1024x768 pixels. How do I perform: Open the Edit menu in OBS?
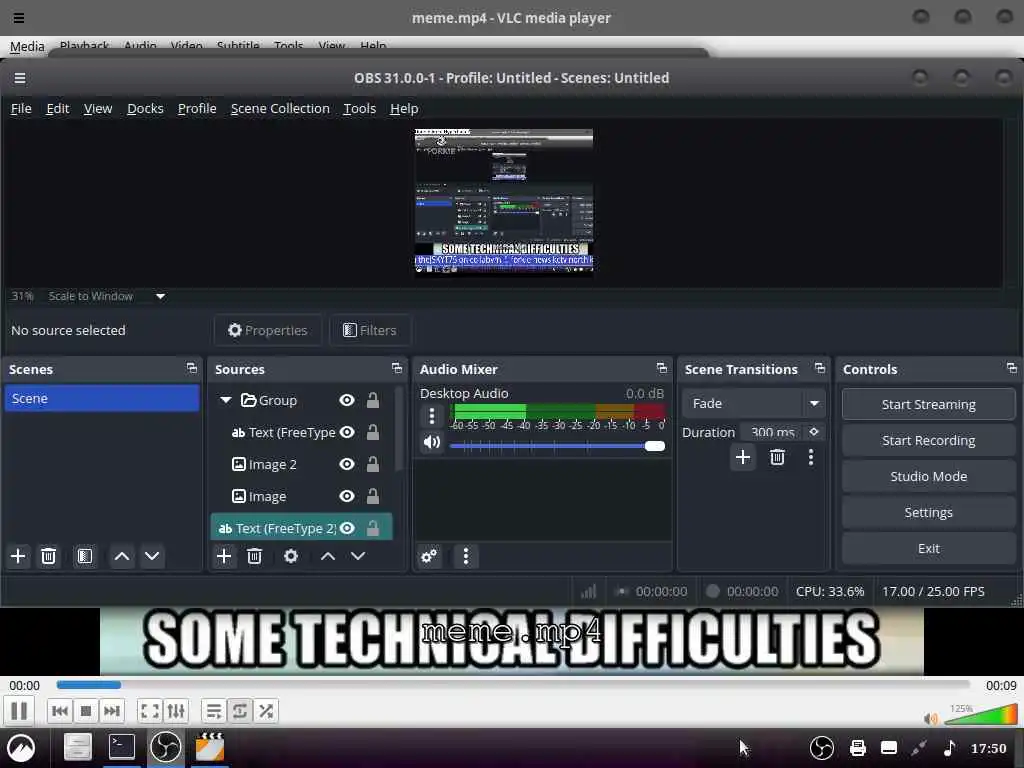(57, 108)
